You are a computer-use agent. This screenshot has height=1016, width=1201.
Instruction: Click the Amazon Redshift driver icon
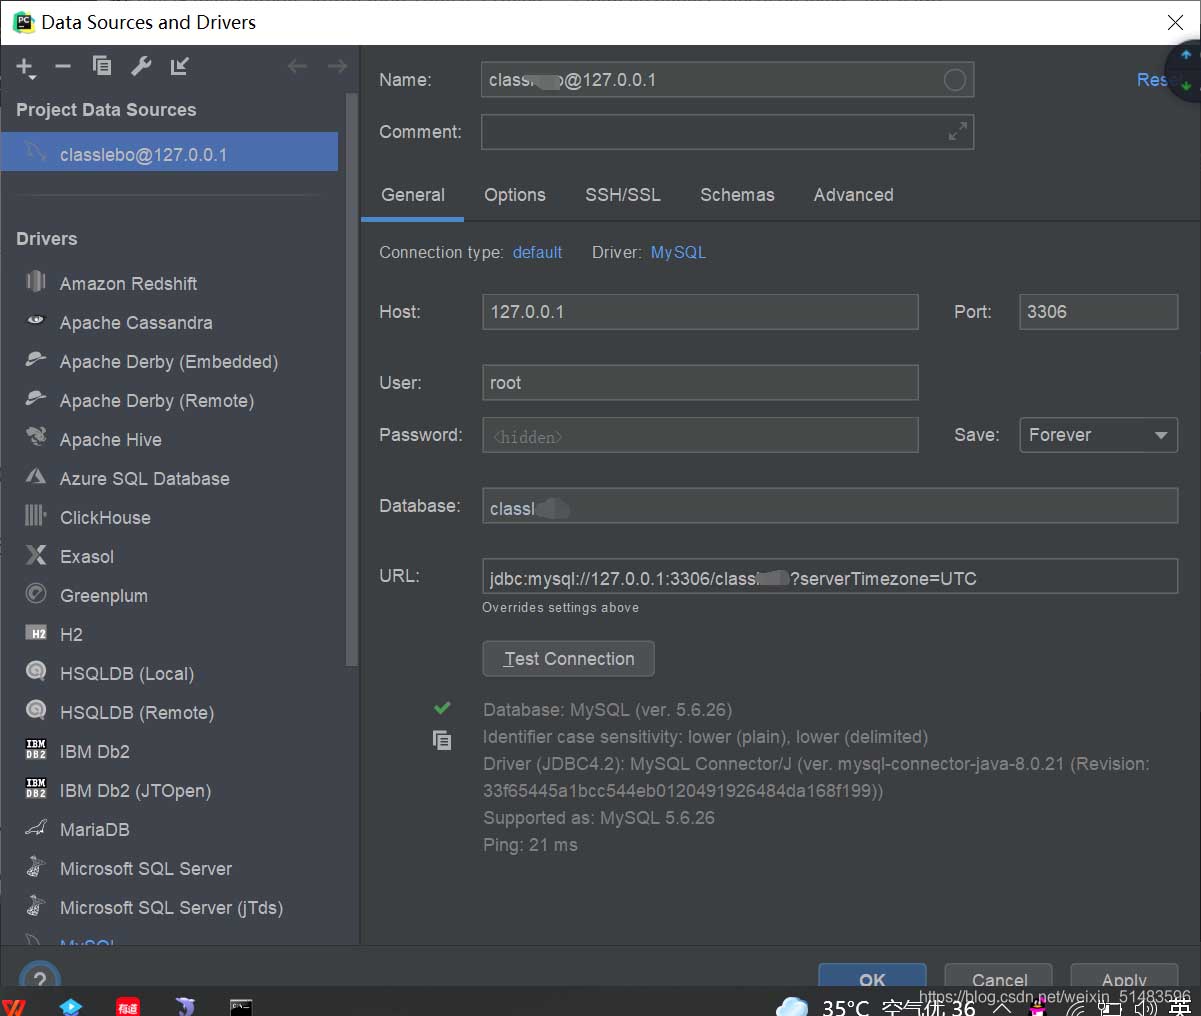click(x=36, y=282)
